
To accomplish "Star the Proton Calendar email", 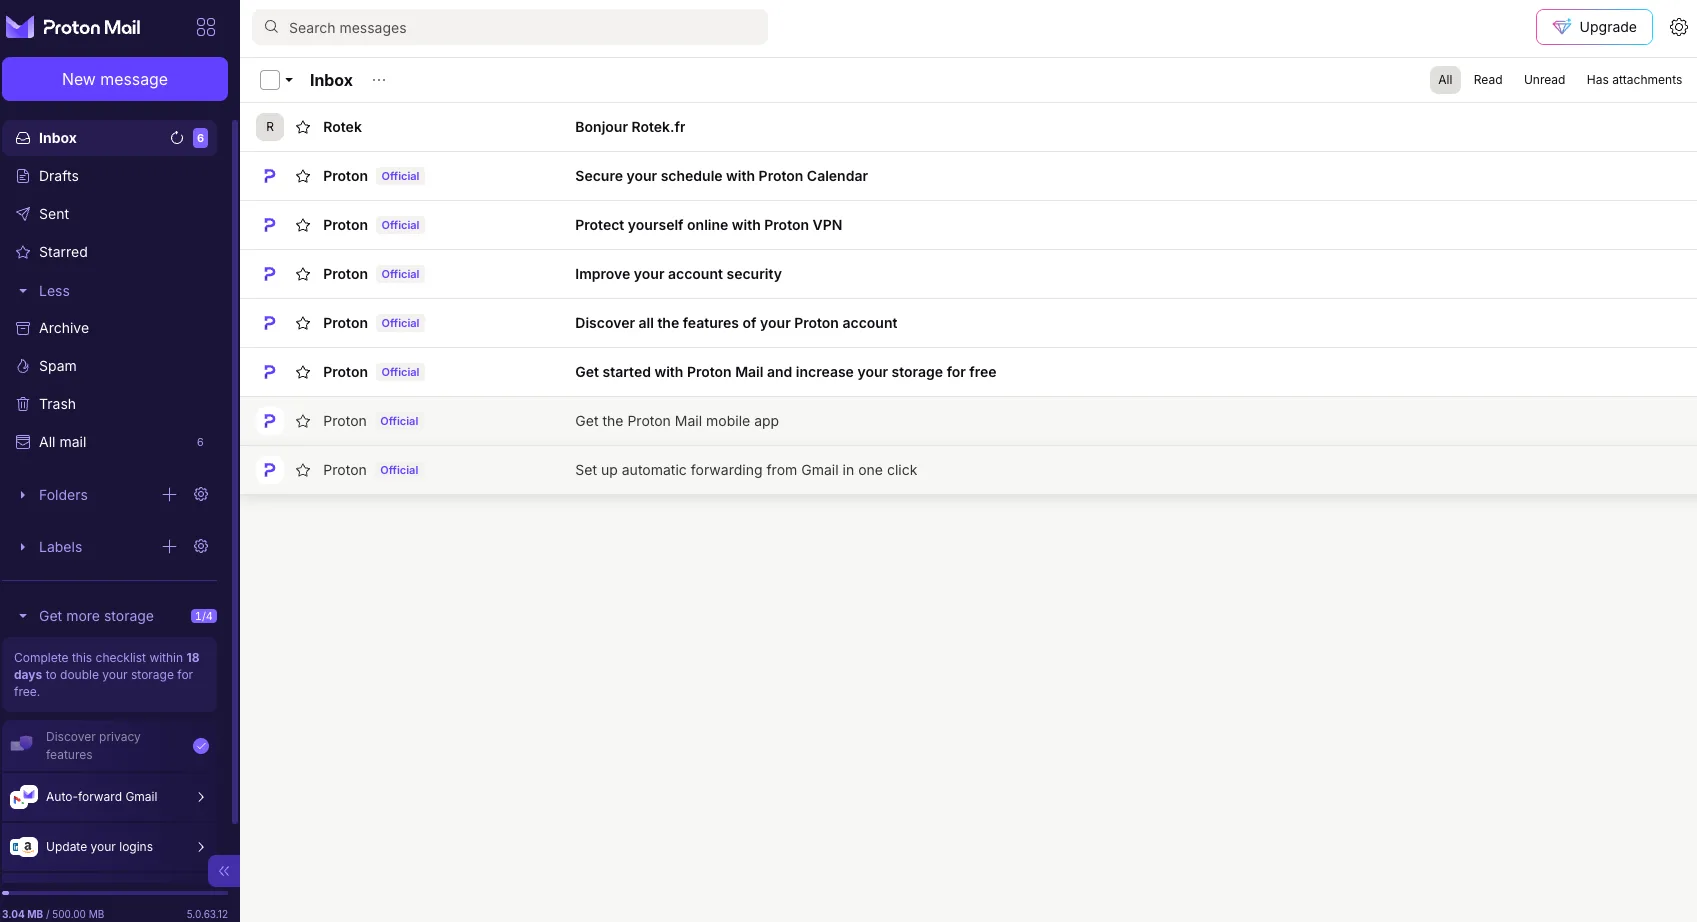I will click(303, 176).
